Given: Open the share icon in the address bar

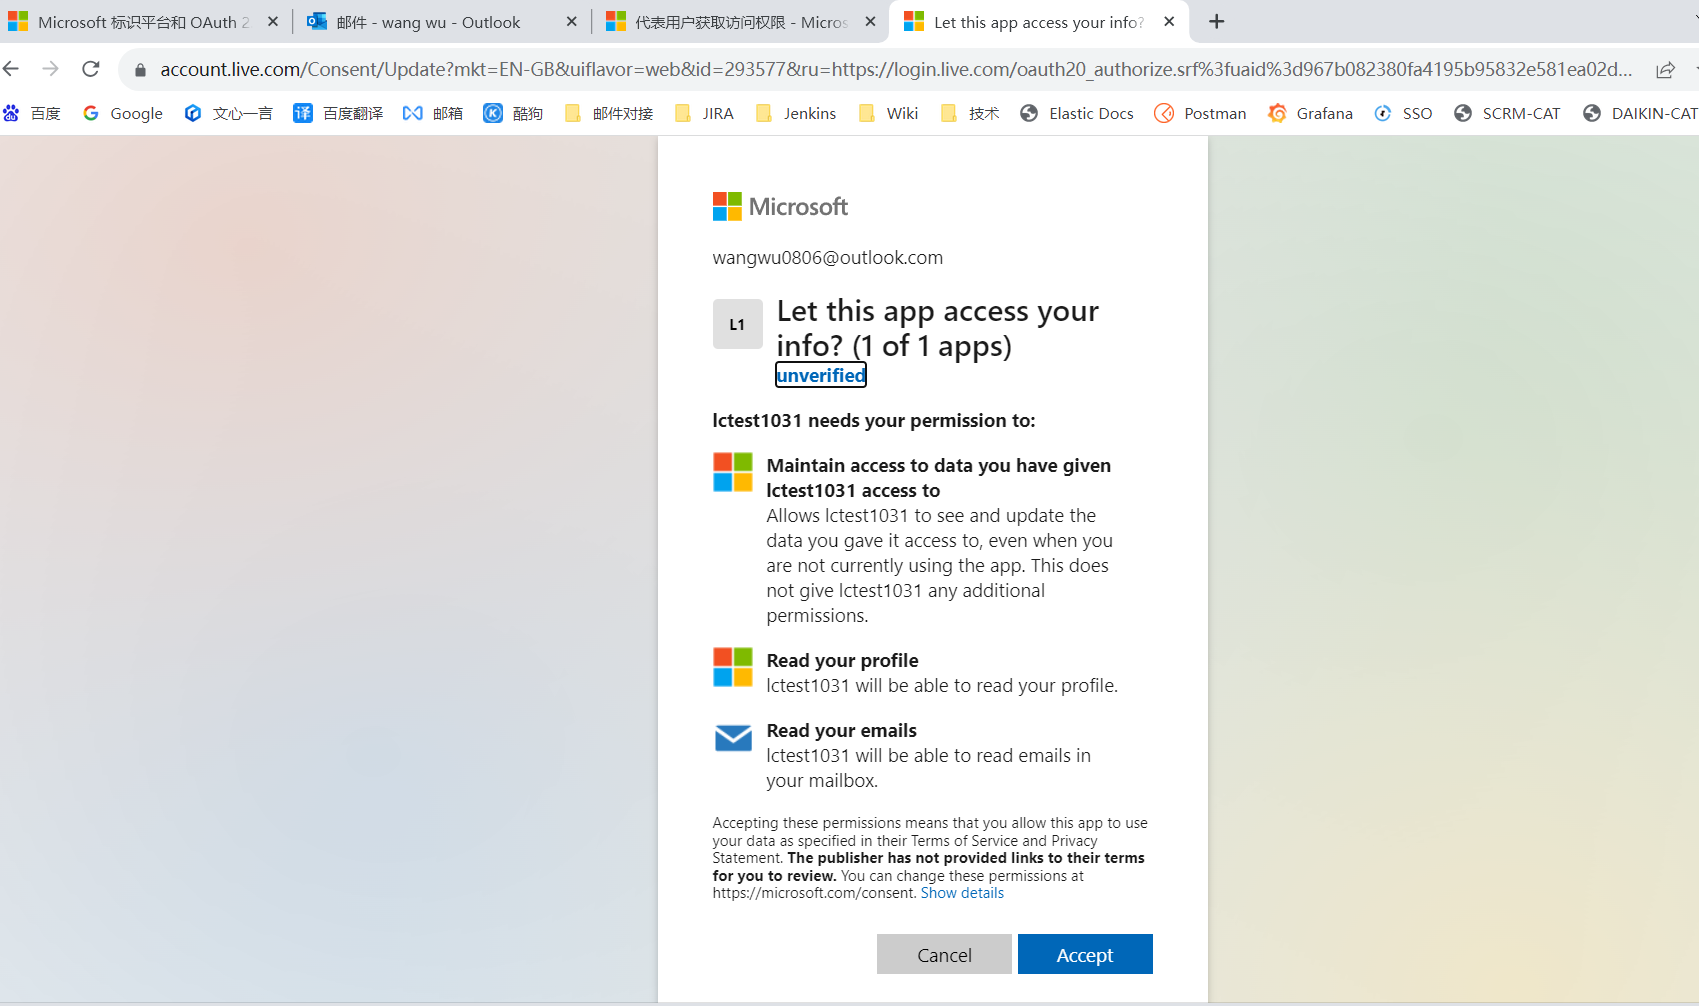Looking at the screenshot, I should [1663, 68].
